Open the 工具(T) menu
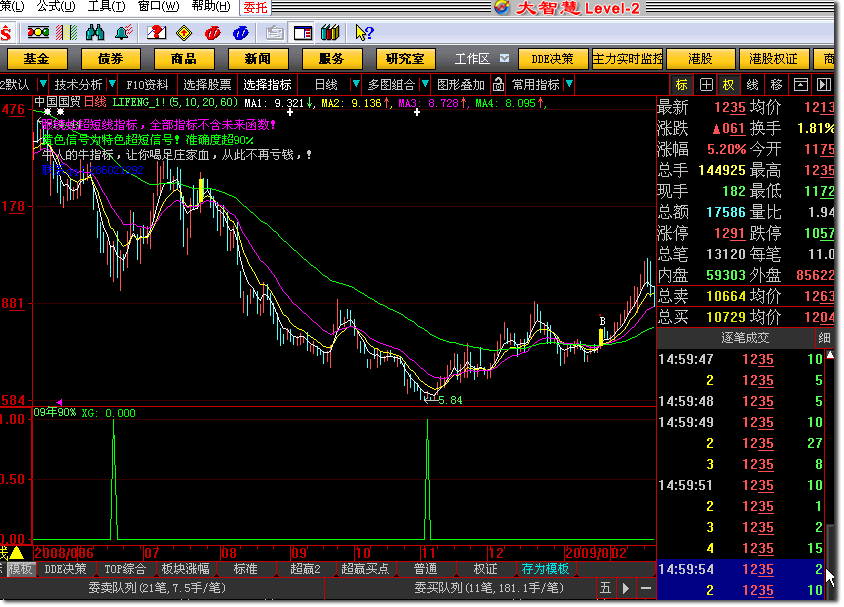This screenshot has width=844, height=607. click(x=106, y=6)
